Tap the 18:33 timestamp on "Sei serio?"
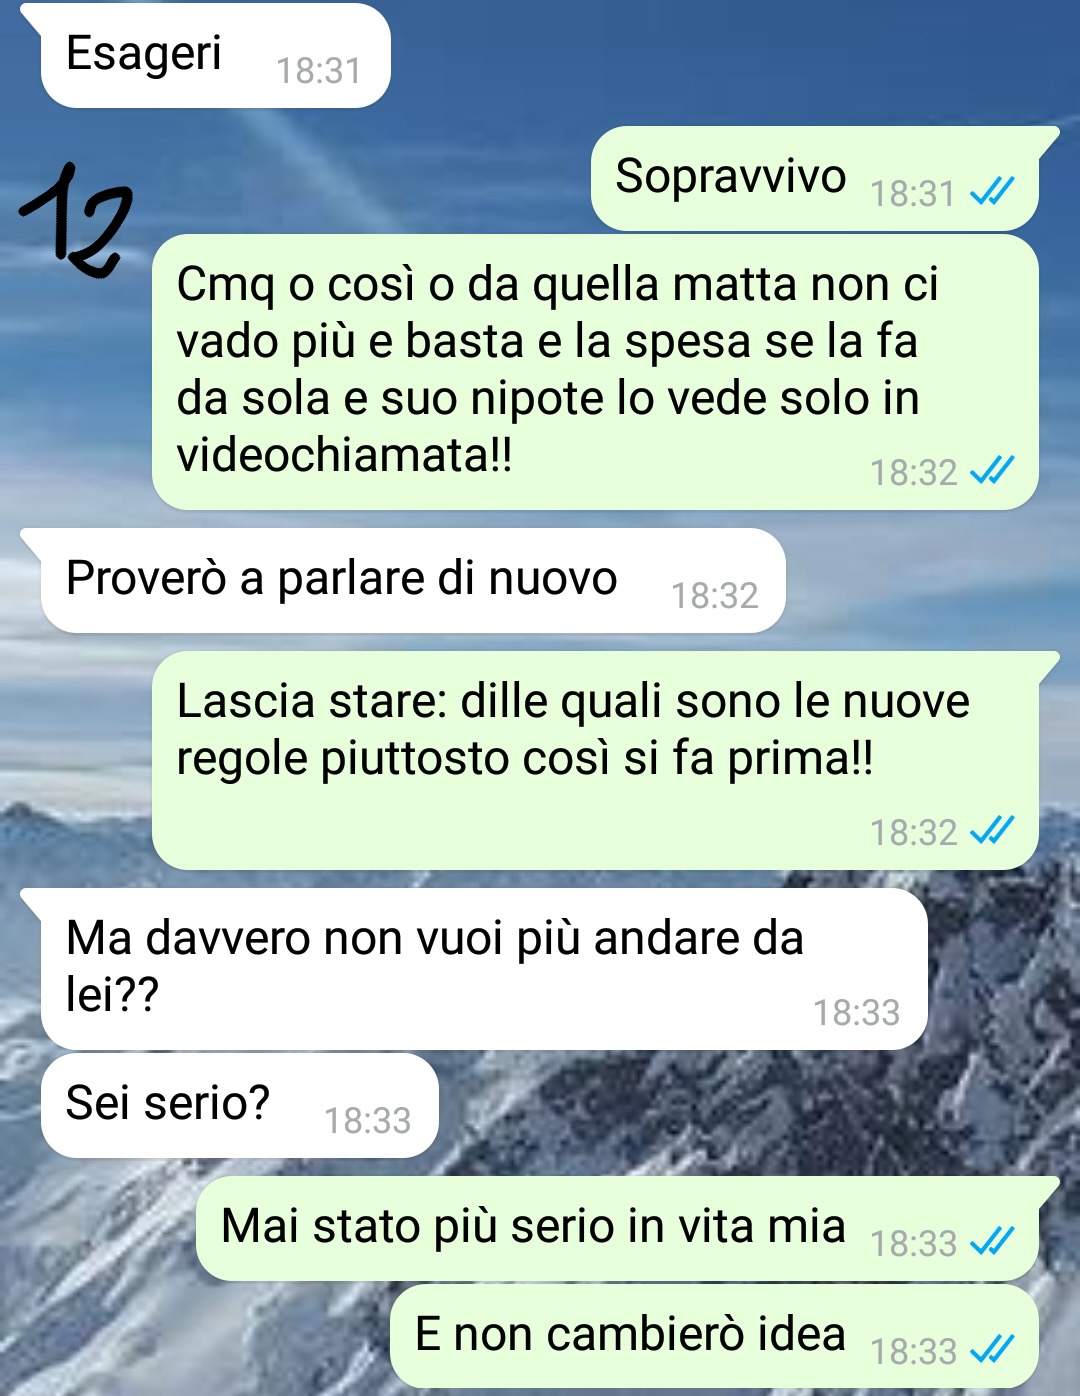The width and height of the screenshot is (1080, 1396). coord(367,1121)
